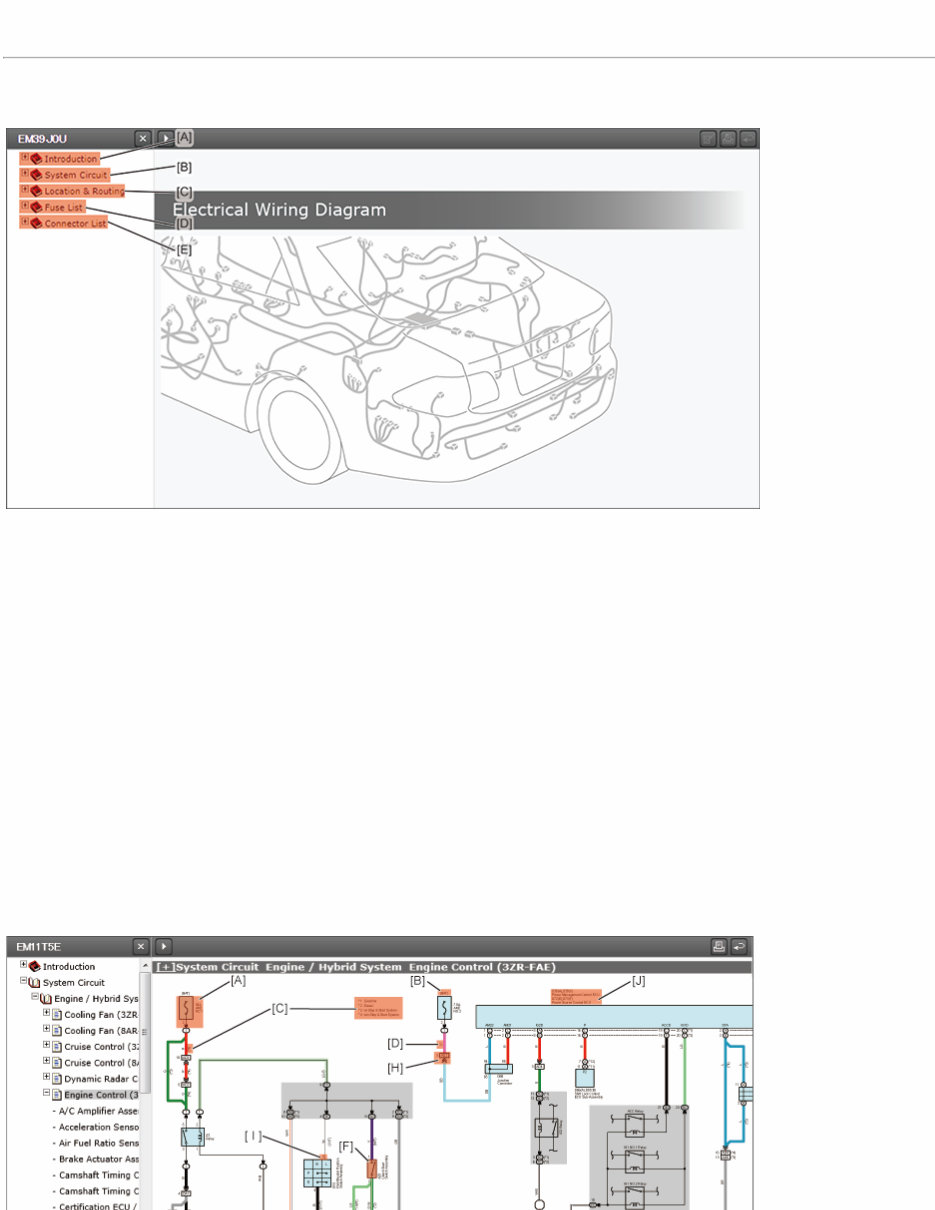Click connector component [A] in the wiring diagram

click(x=188, y=1013)
